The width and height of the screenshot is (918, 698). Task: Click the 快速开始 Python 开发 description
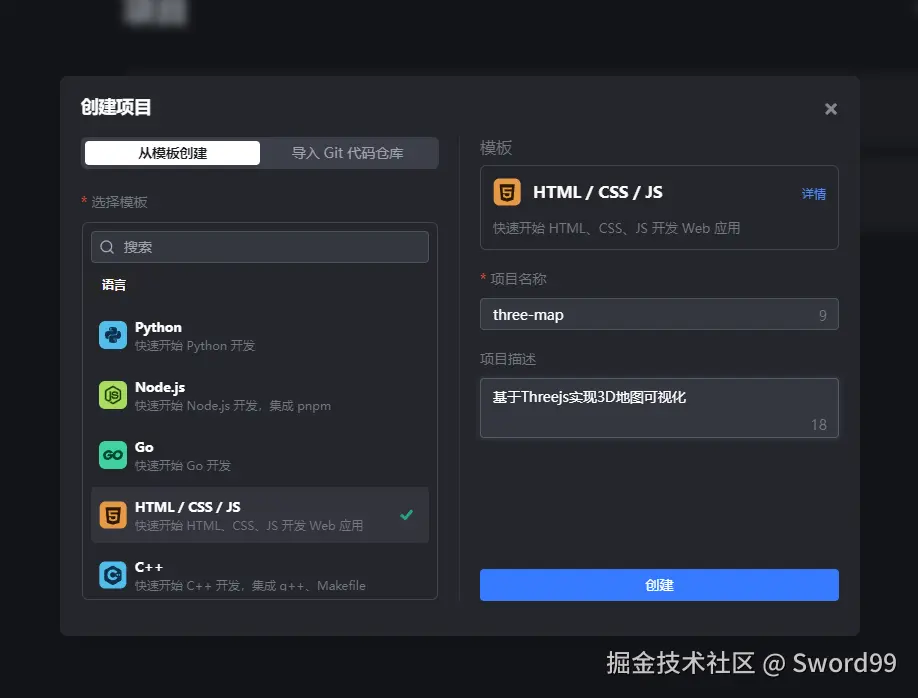pyautogui.click(x=195, y=346)
